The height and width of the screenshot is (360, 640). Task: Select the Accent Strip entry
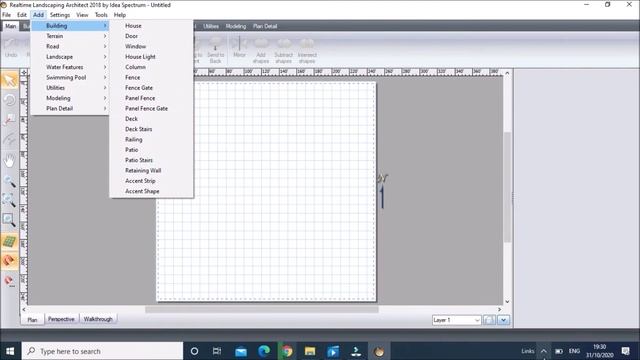[x=151, y=181]
